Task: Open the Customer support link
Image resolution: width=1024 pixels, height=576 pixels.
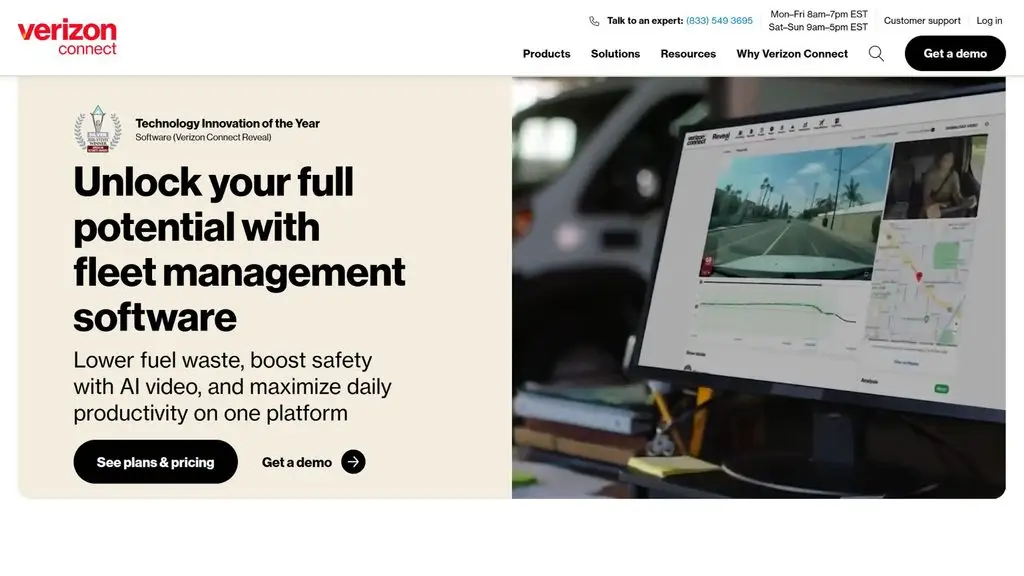Action: [x=921, y=21]
